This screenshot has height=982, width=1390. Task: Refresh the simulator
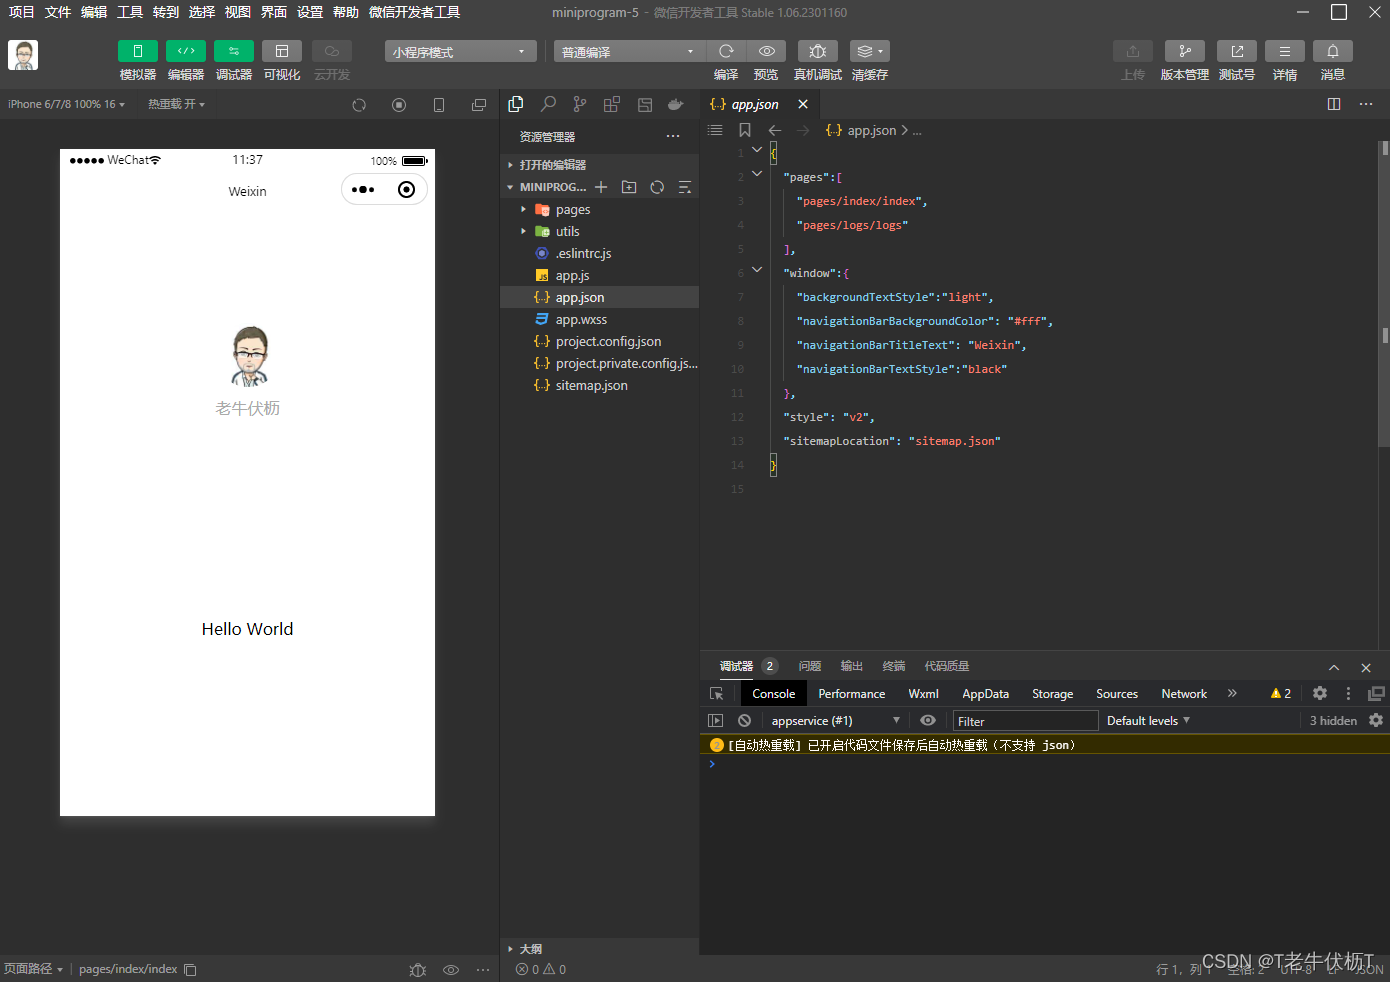[359, 105]
